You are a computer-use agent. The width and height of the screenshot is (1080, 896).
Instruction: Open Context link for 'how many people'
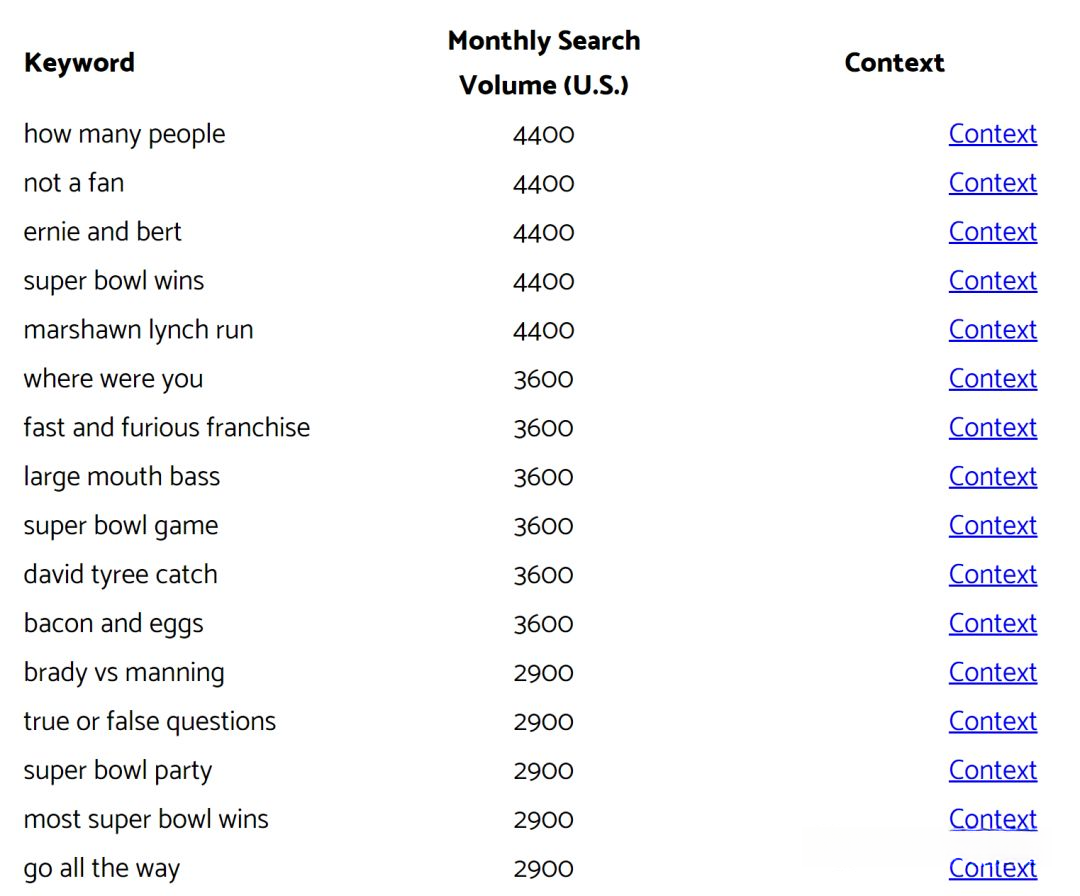coord(992,134)
